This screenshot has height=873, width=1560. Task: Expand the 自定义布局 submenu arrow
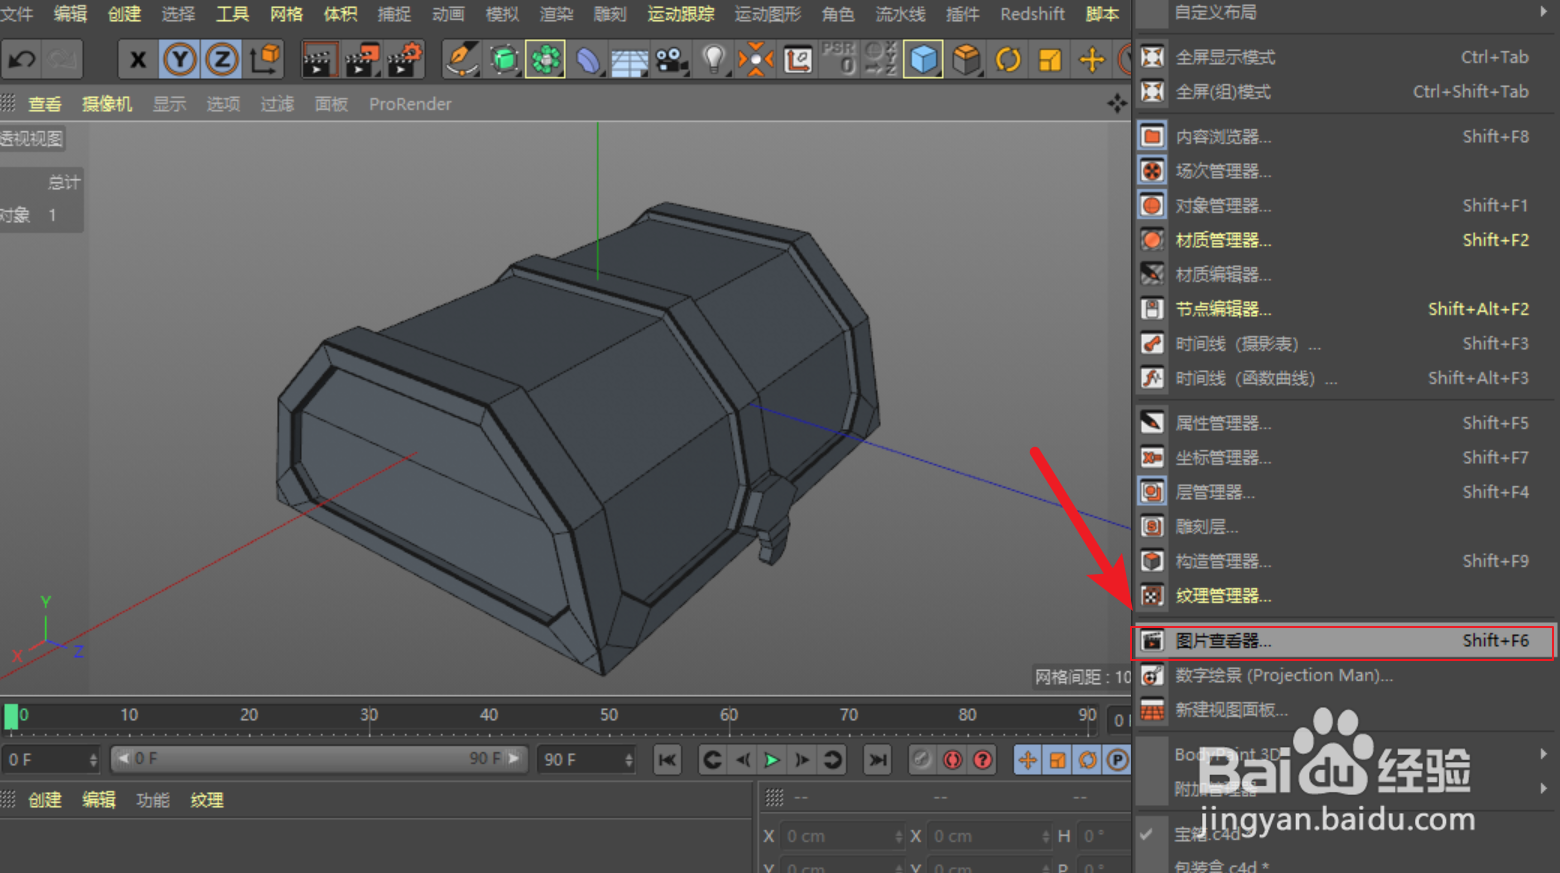pyautogui.click(x=1544, y=12)
